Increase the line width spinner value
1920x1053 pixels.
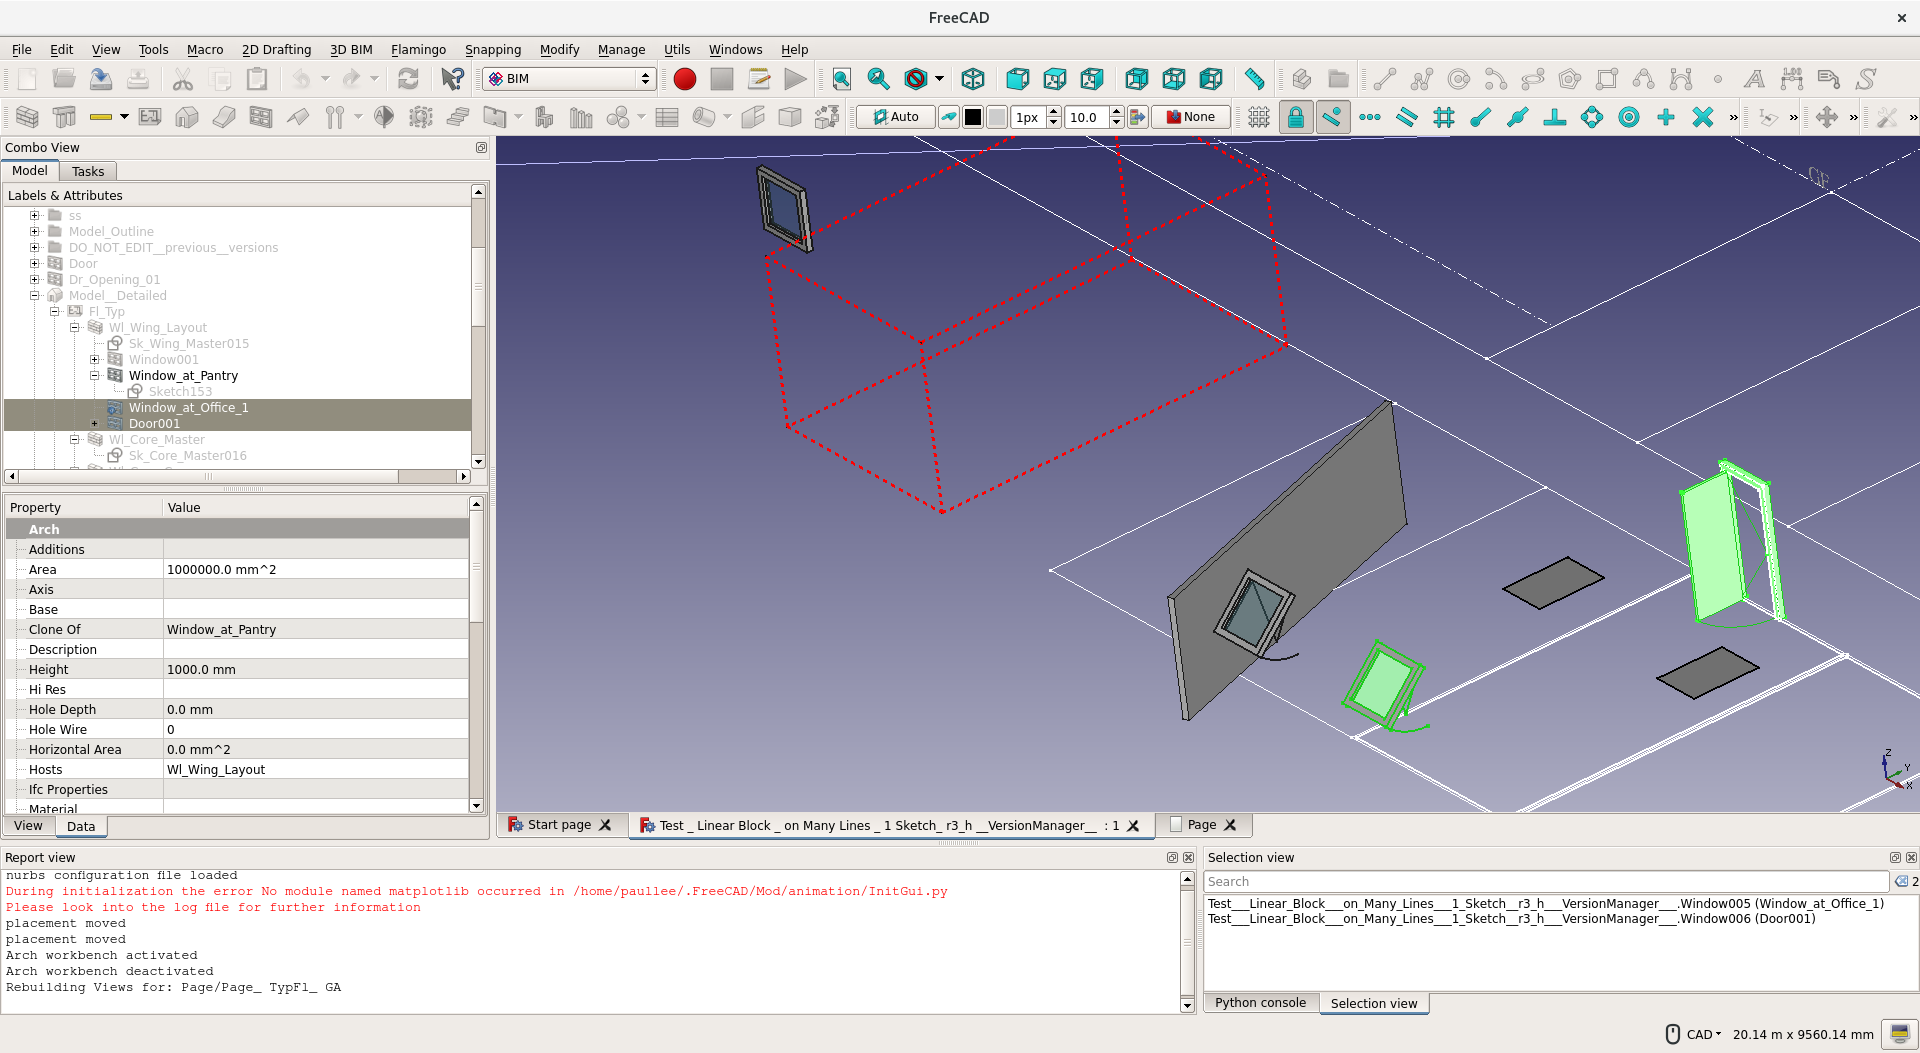coord(1053,112)
